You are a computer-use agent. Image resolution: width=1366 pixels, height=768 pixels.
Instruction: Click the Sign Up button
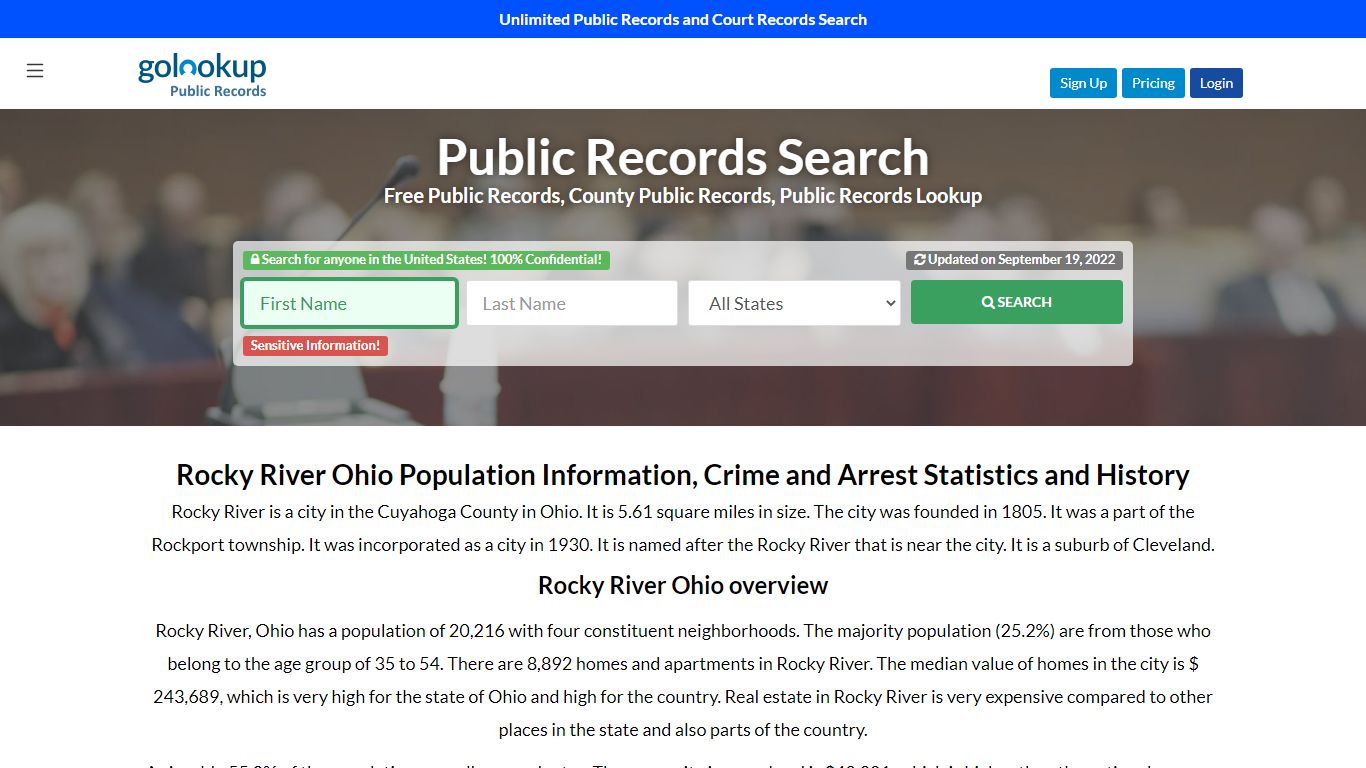point(1083,83)
